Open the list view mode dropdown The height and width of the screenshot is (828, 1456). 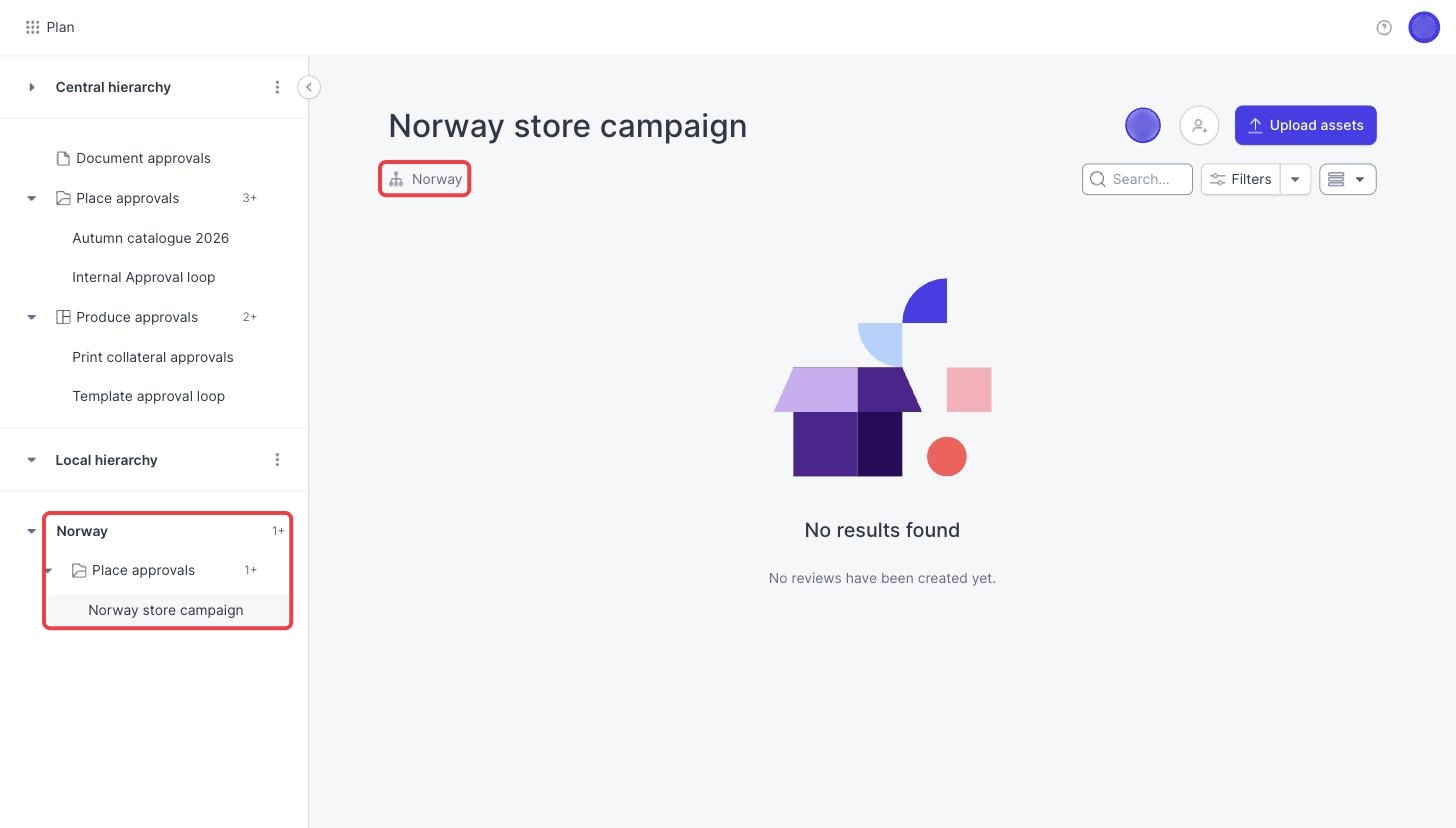(x=1348, y=179)
